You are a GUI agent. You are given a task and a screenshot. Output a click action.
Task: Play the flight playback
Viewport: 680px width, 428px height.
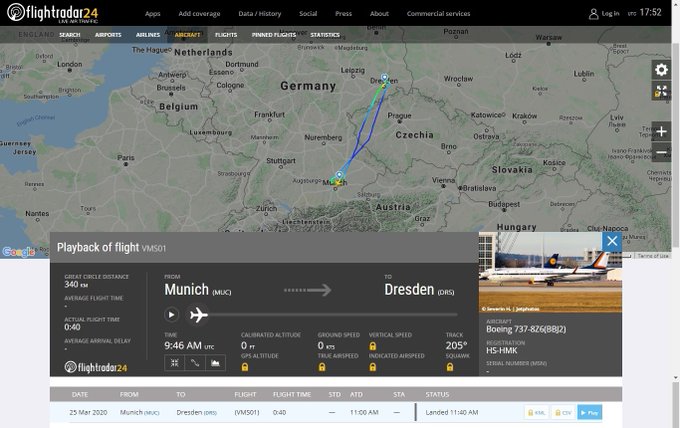click(x=171, y=314)
